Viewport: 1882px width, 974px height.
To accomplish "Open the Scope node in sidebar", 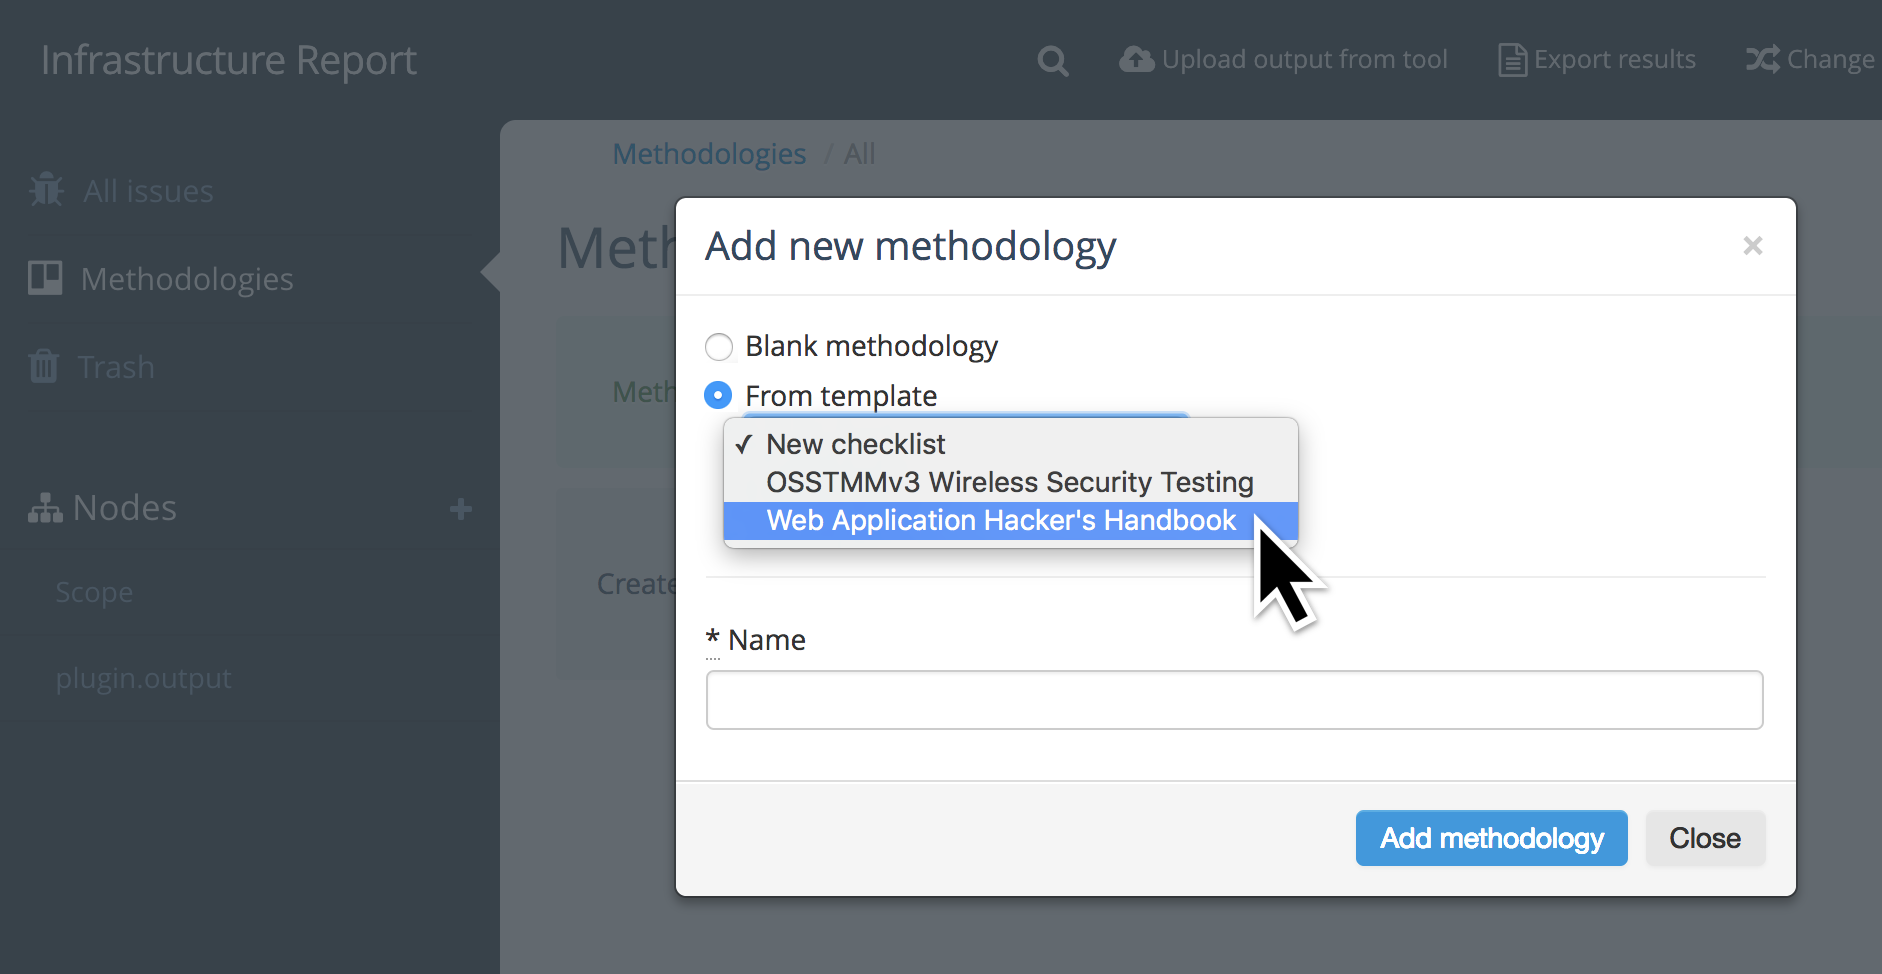I will pyautogui.click(x=94, y=592).
